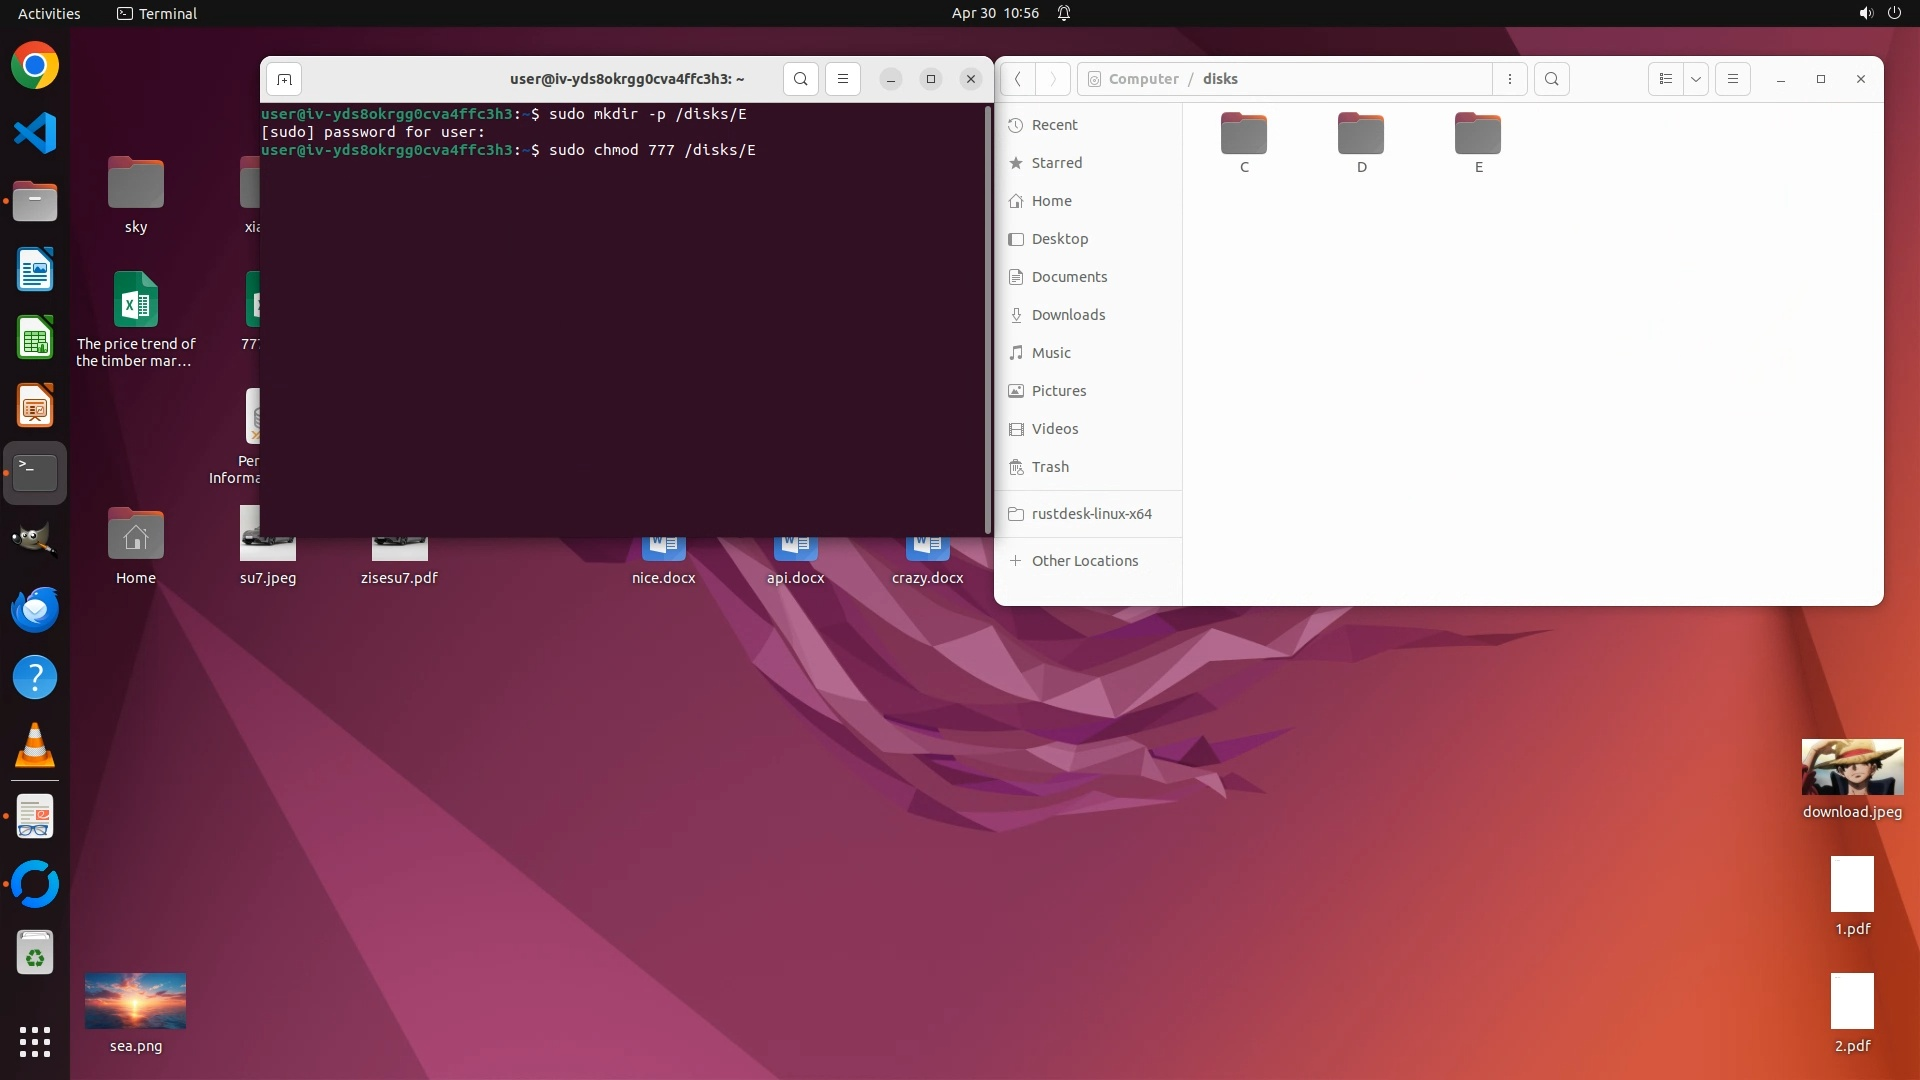The image size is (1920, 1080).
Task: Open the Show Applications grid
Action: (35, 1042)
